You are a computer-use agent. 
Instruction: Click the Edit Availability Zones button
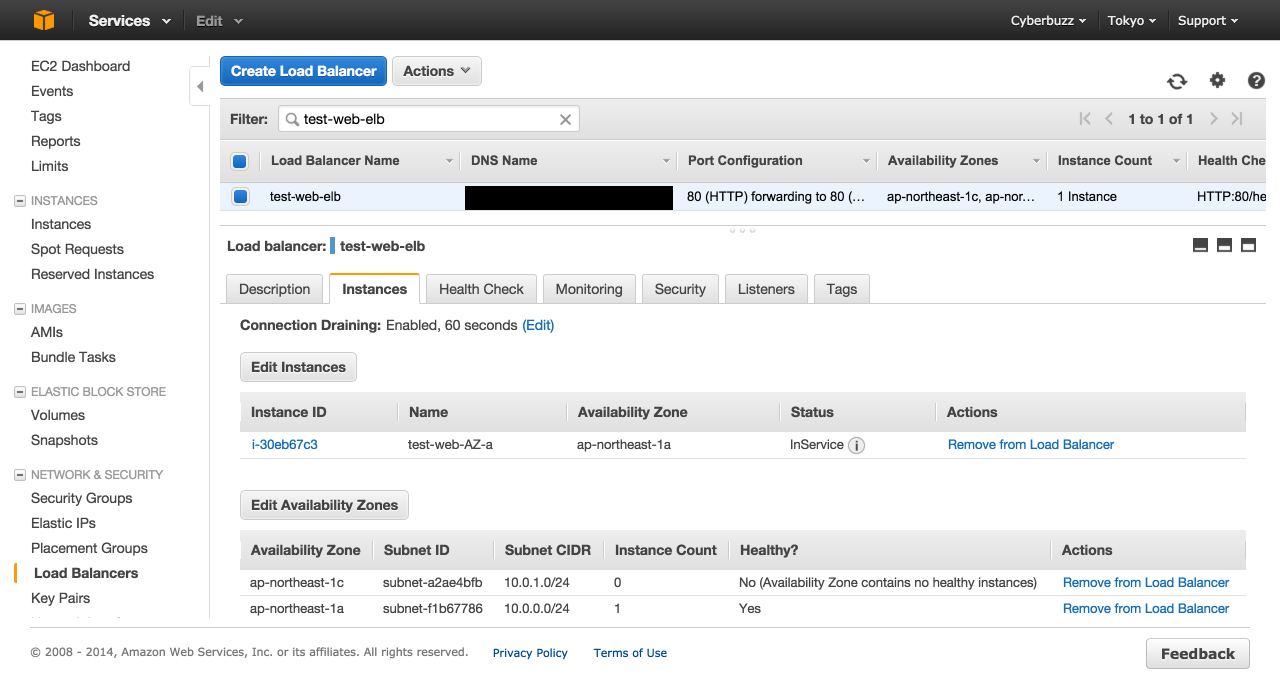324,505
